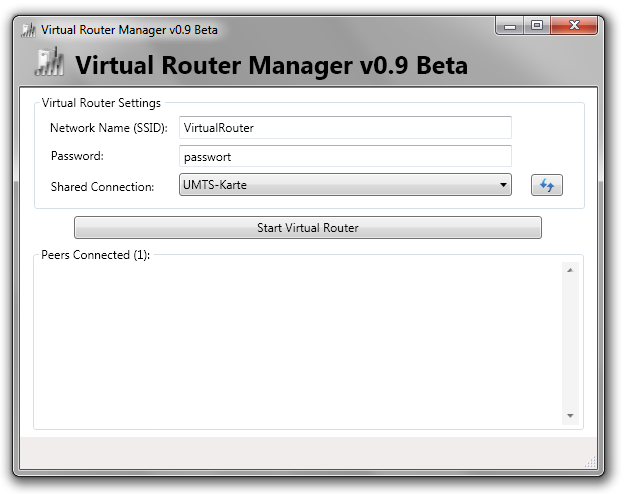Click the Network Name (SSID) label
Screen dimensions: 630x494
(108, 128)
